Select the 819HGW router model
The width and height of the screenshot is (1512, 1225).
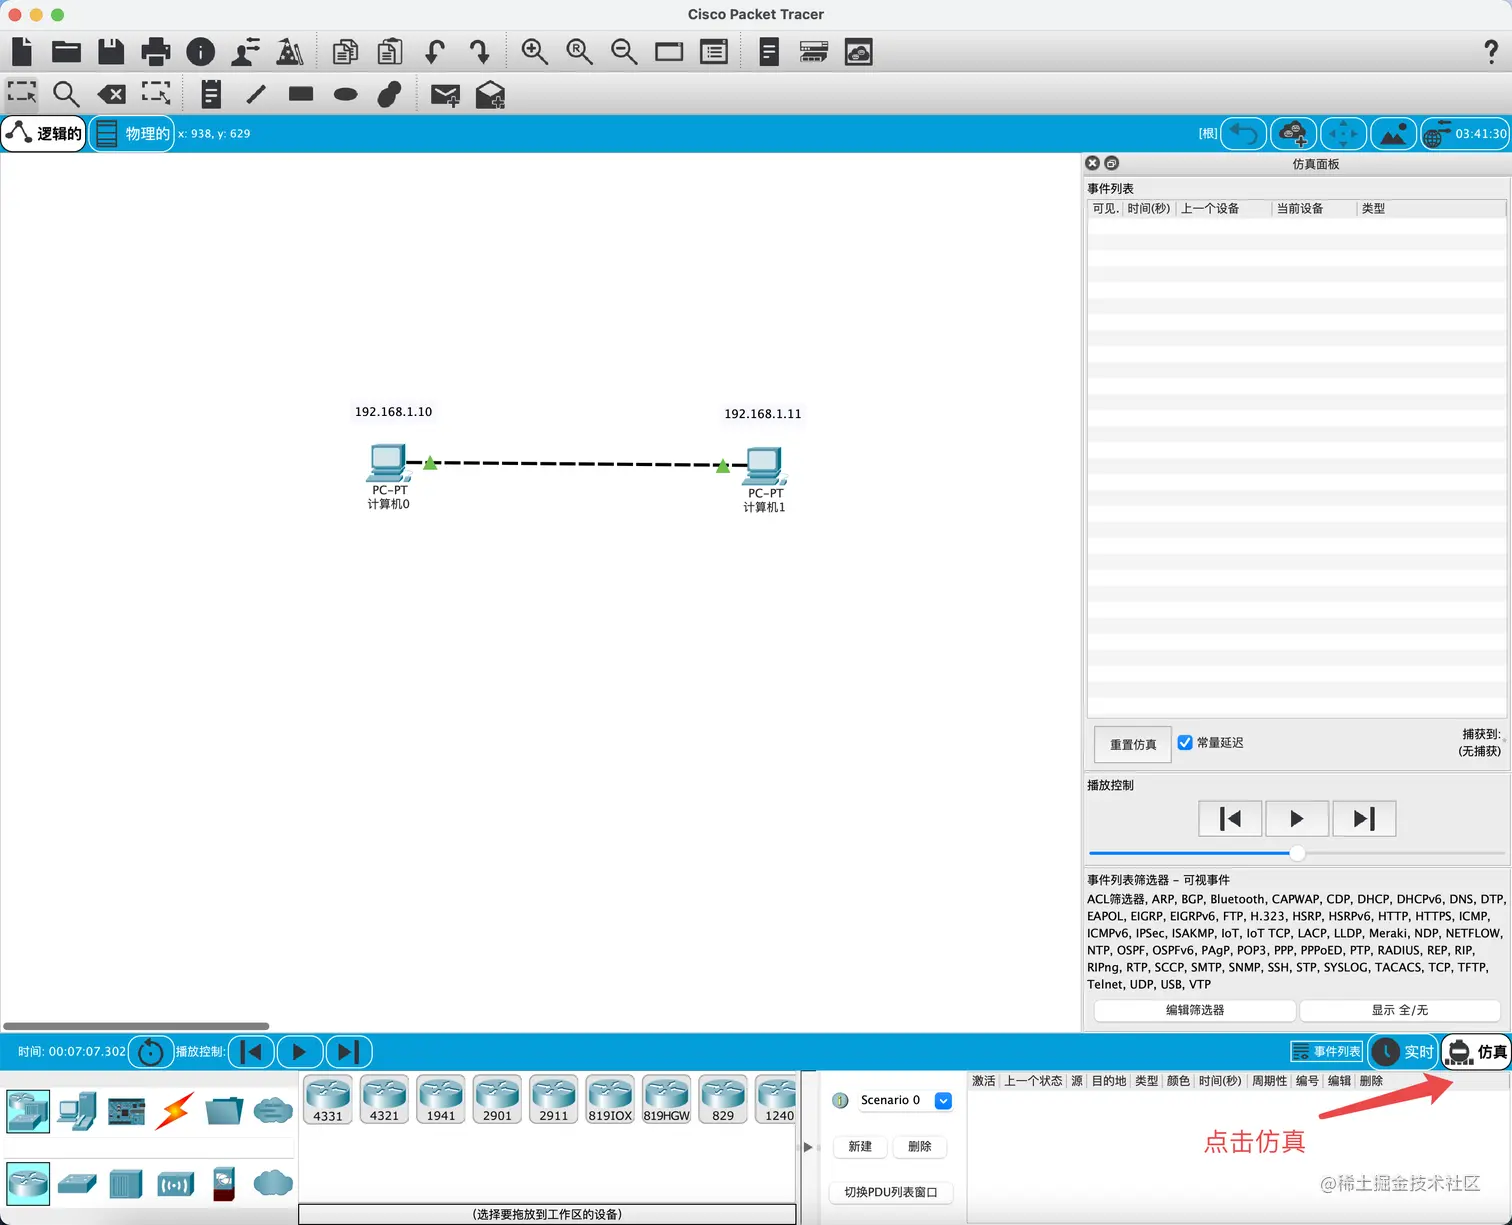click(x=667, y=1100)
